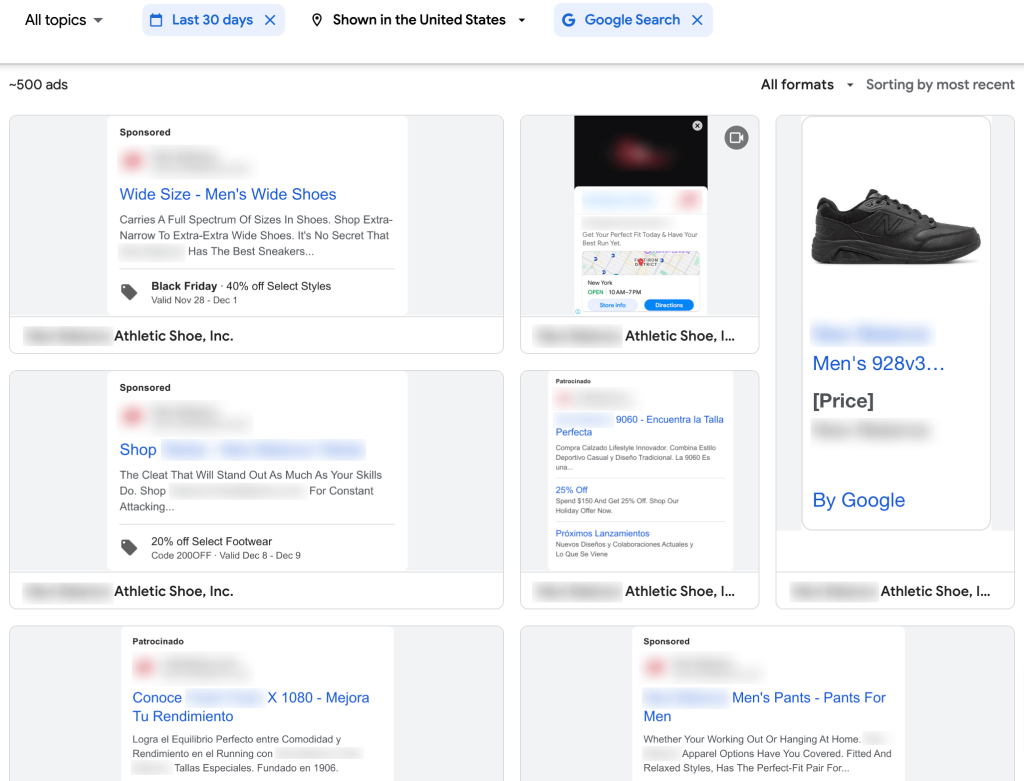Click the Google G logo in the Google Search chip

(570, 19)
